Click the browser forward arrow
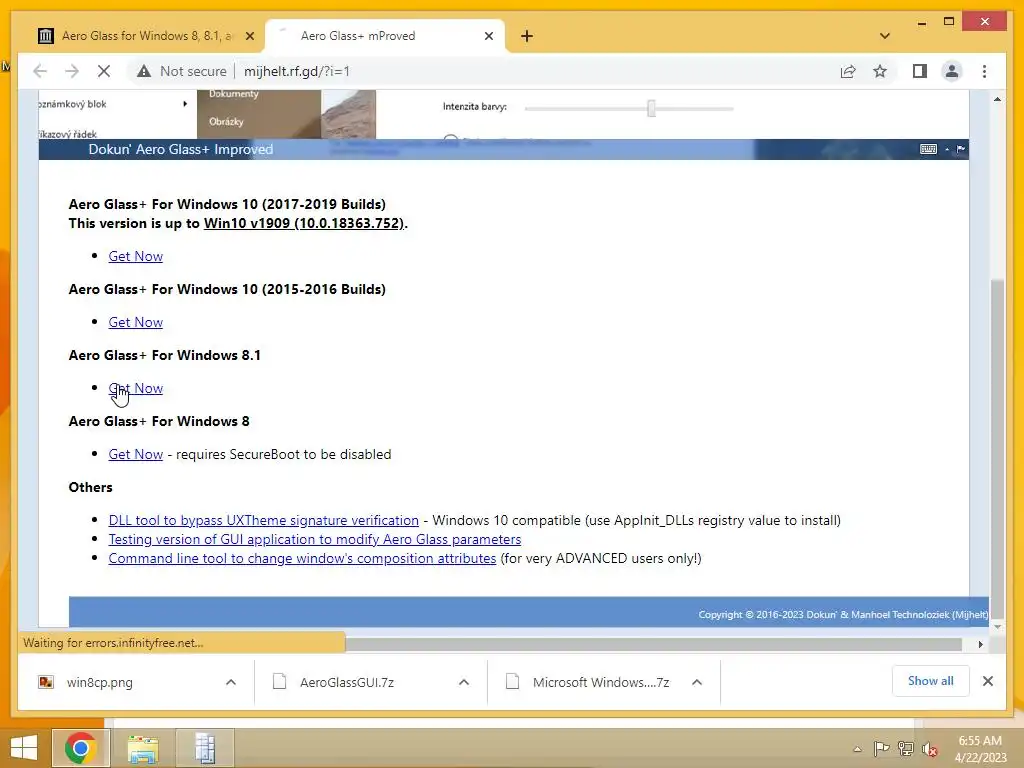The height and width of the screenshot is (768, 1024). coord(72,71)
